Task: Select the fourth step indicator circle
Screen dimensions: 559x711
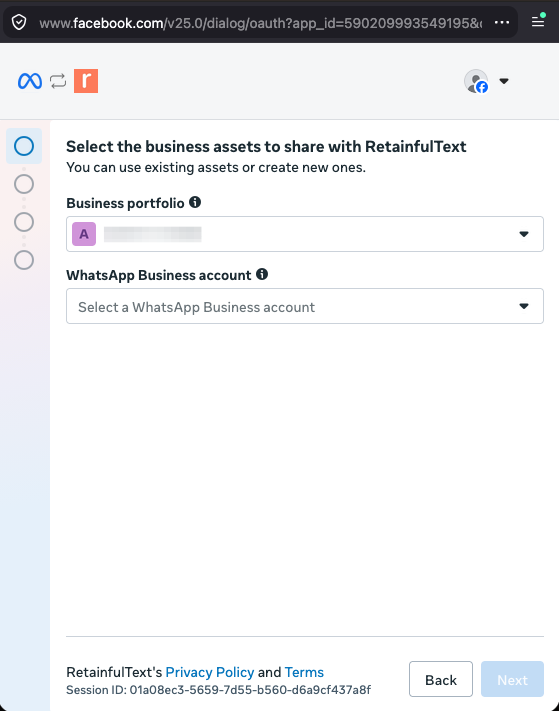Action: pyautogui.click(x=24, y=260)
